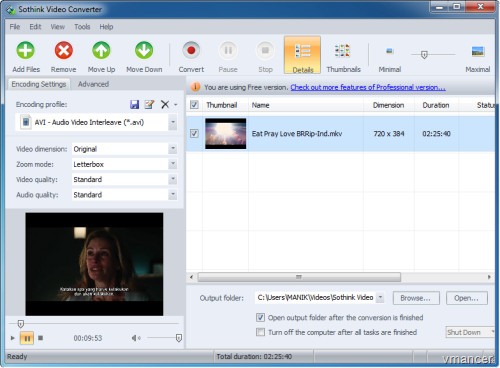This screenshot has height=368, width=500.
Task: Click the horizontal scrollbar thumb of file list
Action: point(299,277)
